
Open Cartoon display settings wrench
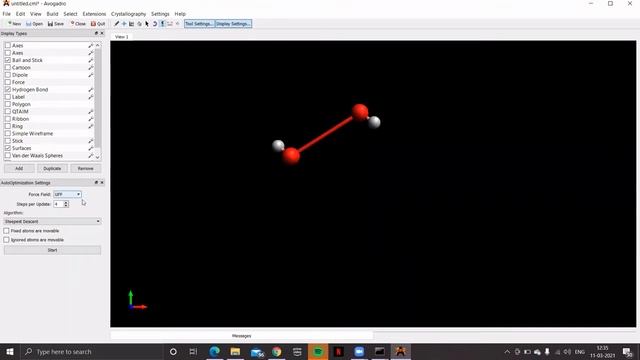tap(91, 68)
